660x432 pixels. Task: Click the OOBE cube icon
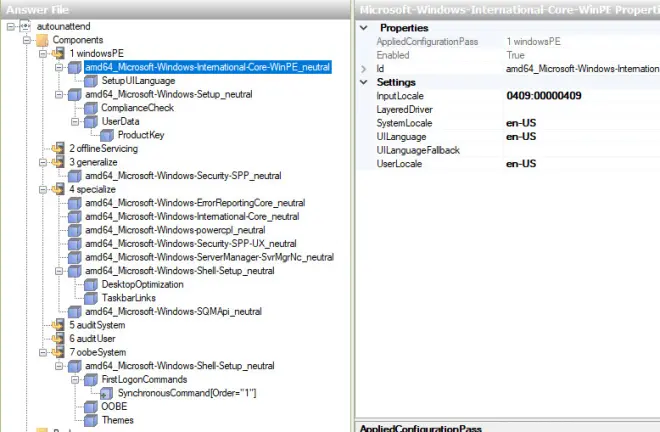(x=90, y=407)
